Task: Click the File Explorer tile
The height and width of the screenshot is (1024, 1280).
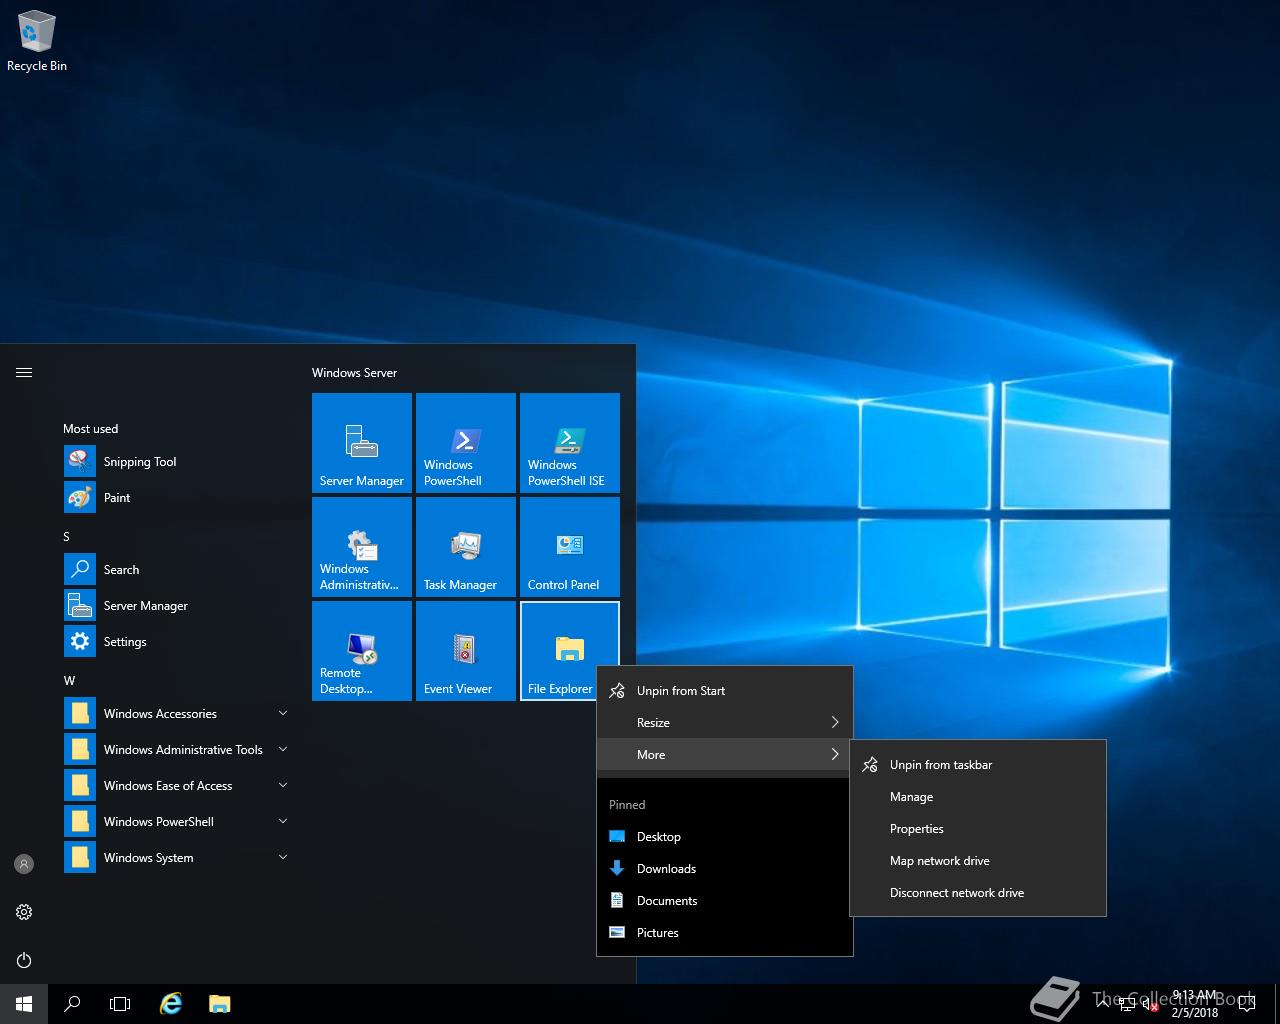Action: point(570,651)
